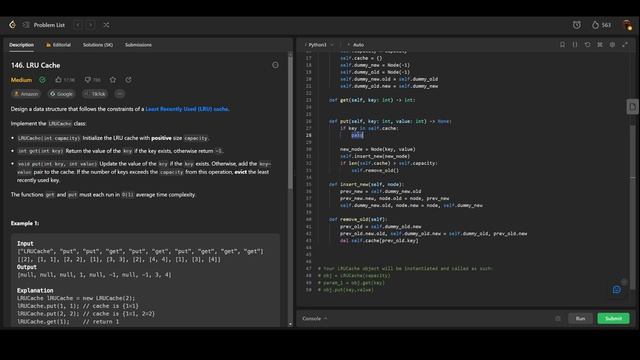Switch to the Solutions tab
The image size is (640, 360).
click(x=98, y=45)
